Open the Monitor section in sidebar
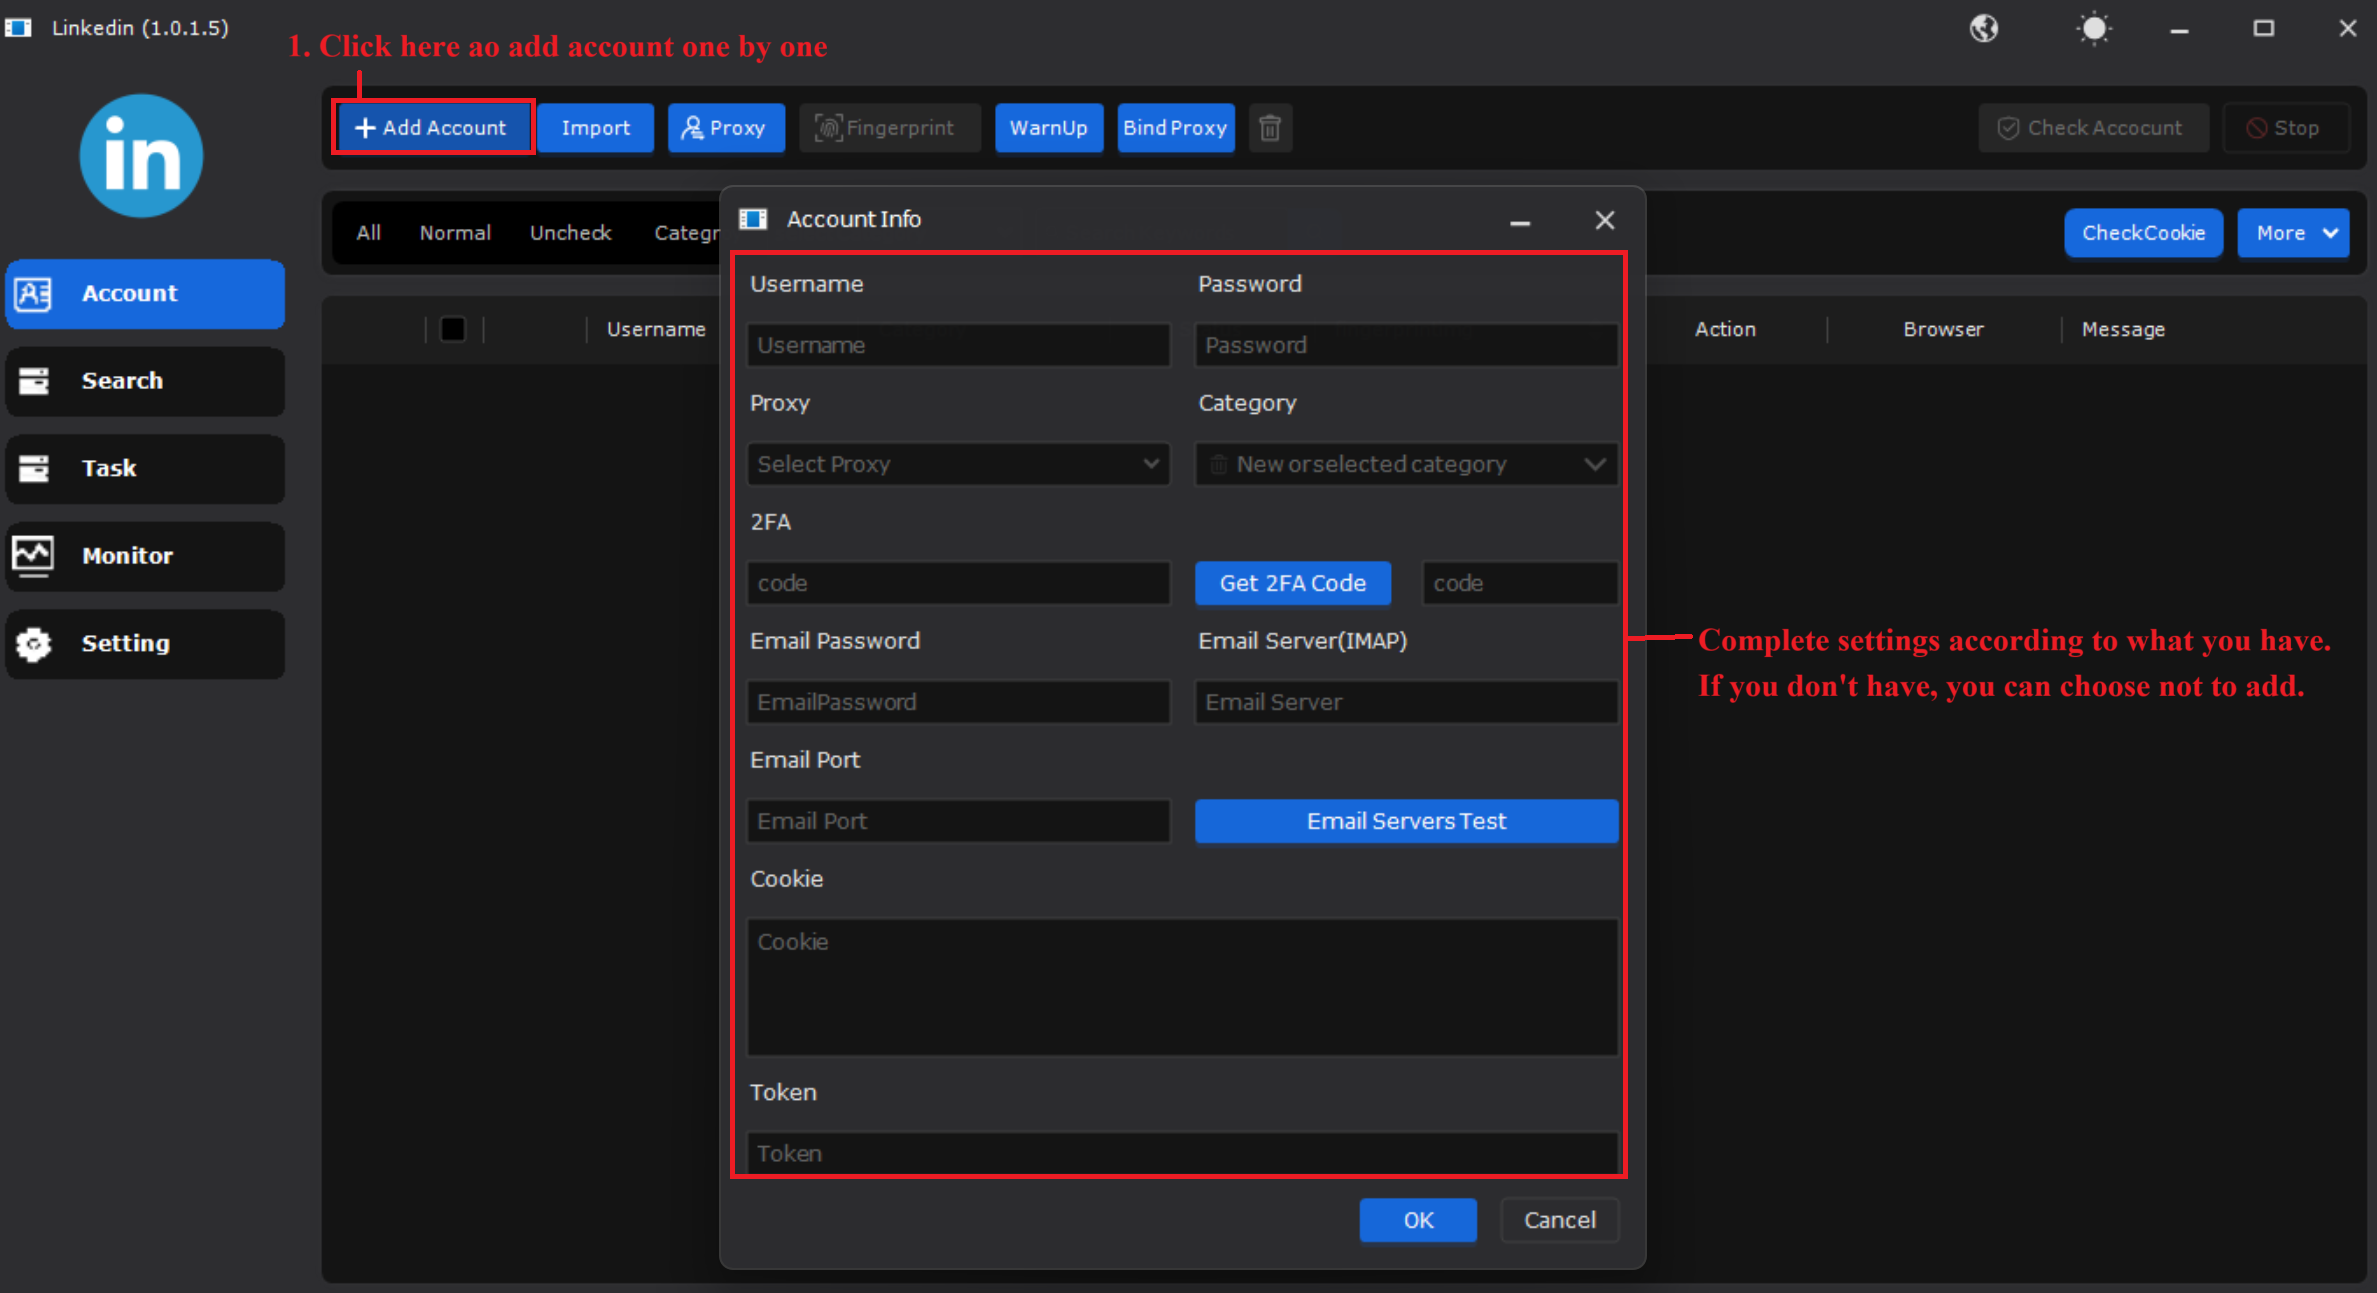Image resolution: width=2377 pixels, height=1293 pixels. (145, 556)
